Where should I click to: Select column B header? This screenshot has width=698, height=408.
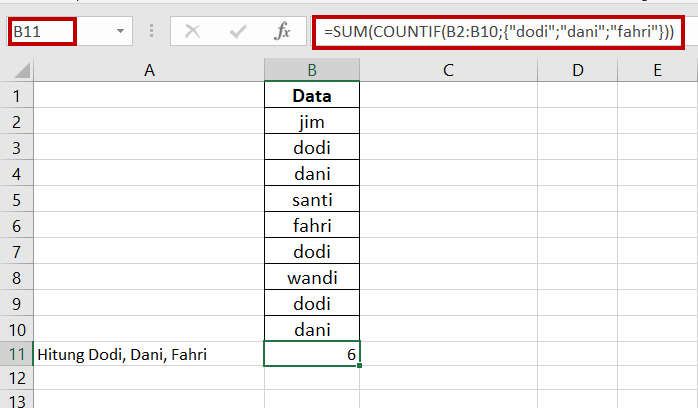coord(312,70)
